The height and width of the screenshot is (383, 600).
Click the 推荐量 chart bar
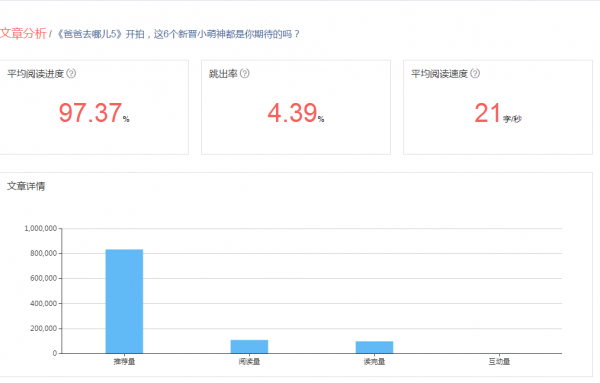coord(124,302)
